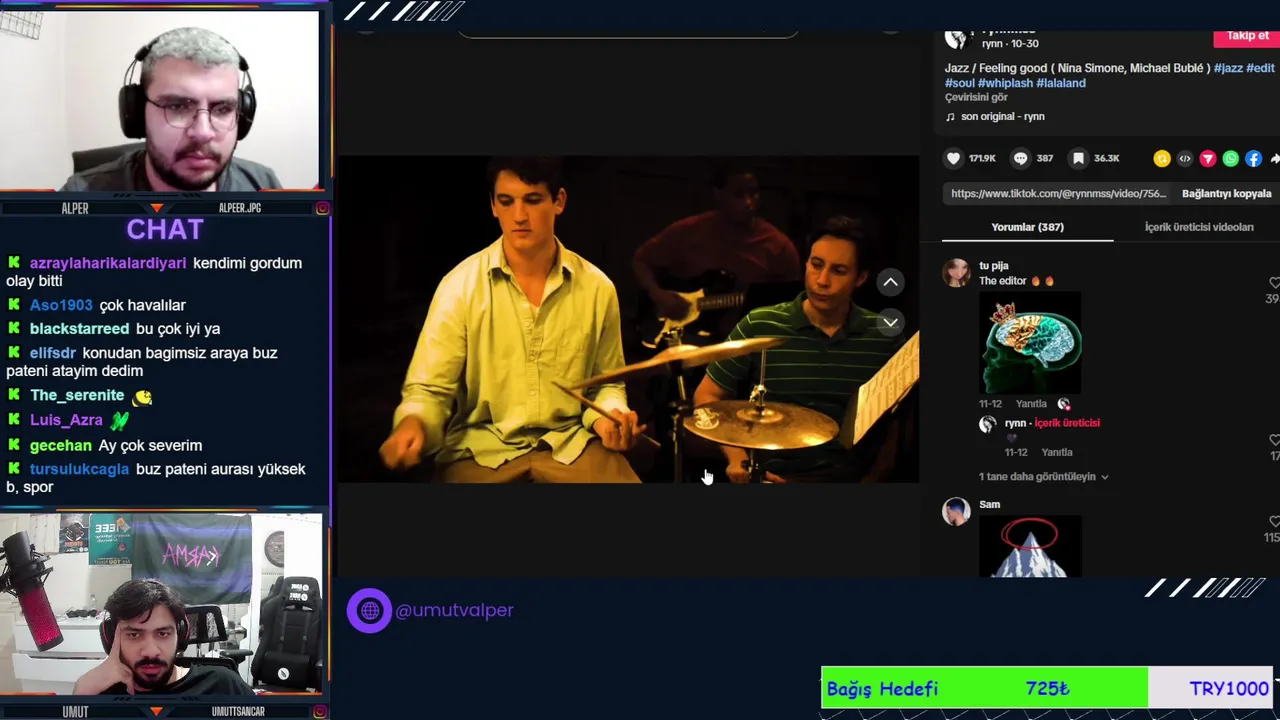1280x720 pixels.
Task: Switch to Yorumlar (387) tab
Action: click(x=1027, y=227)
